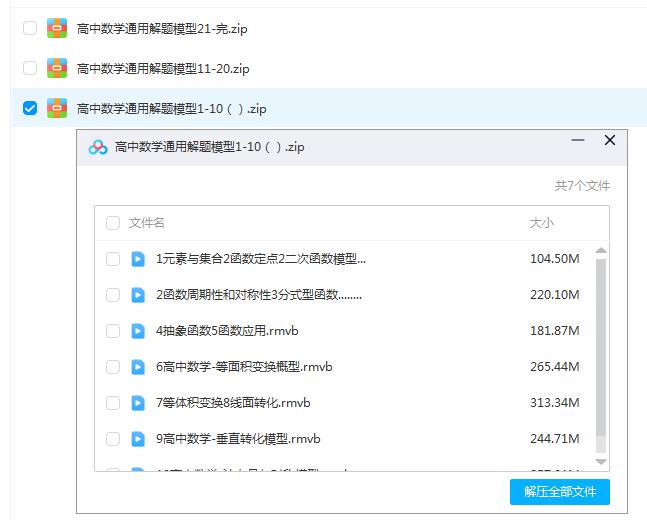Uncheck 高中数学通用解题模型1-10 zip checkbox
The image size is (647, 520).
[x=30, y=108]
